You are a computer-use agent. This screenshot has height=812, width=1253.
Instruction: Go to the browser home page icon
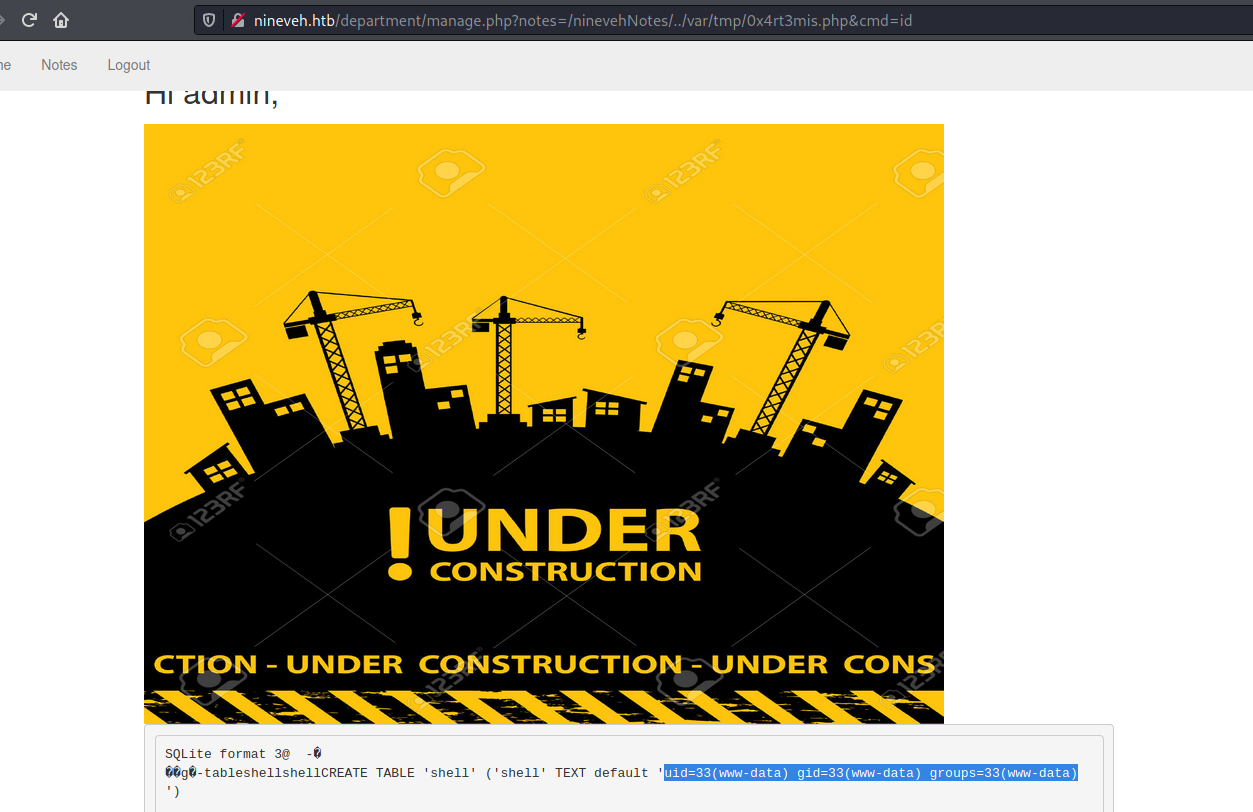pyautogui.click(x=61, y=19)
